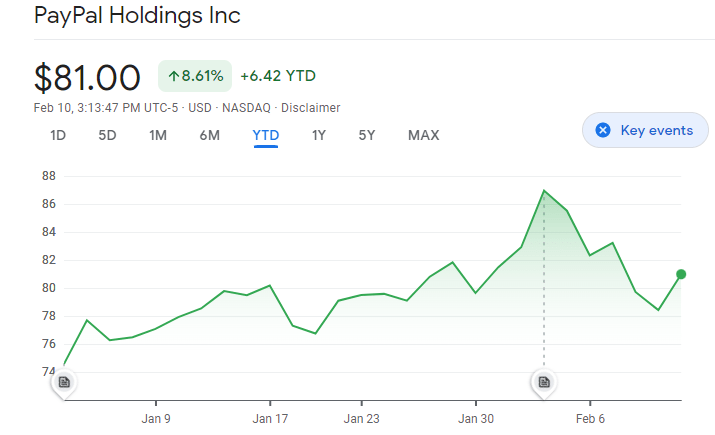
Task: Click the Key events star icon
Action: 602,130
